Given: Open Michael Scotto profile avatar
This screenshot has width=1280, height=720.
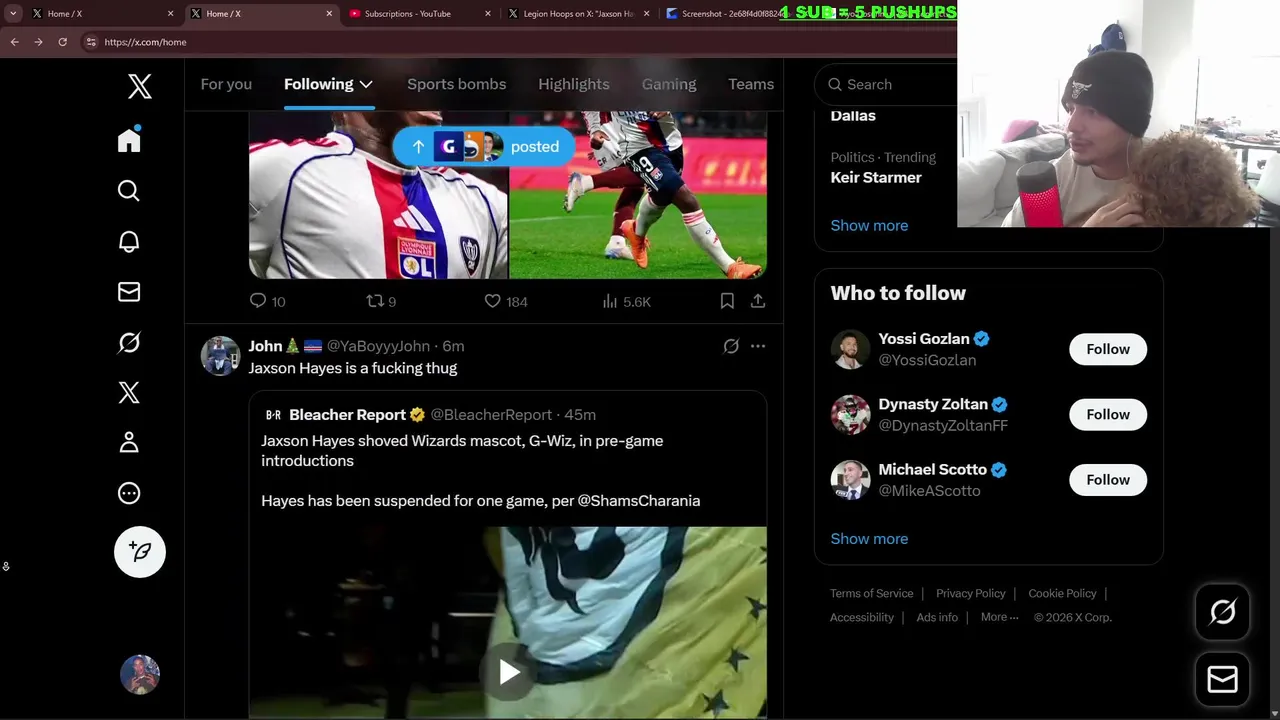Looking at the screenshot, I should tap(850, 480).
